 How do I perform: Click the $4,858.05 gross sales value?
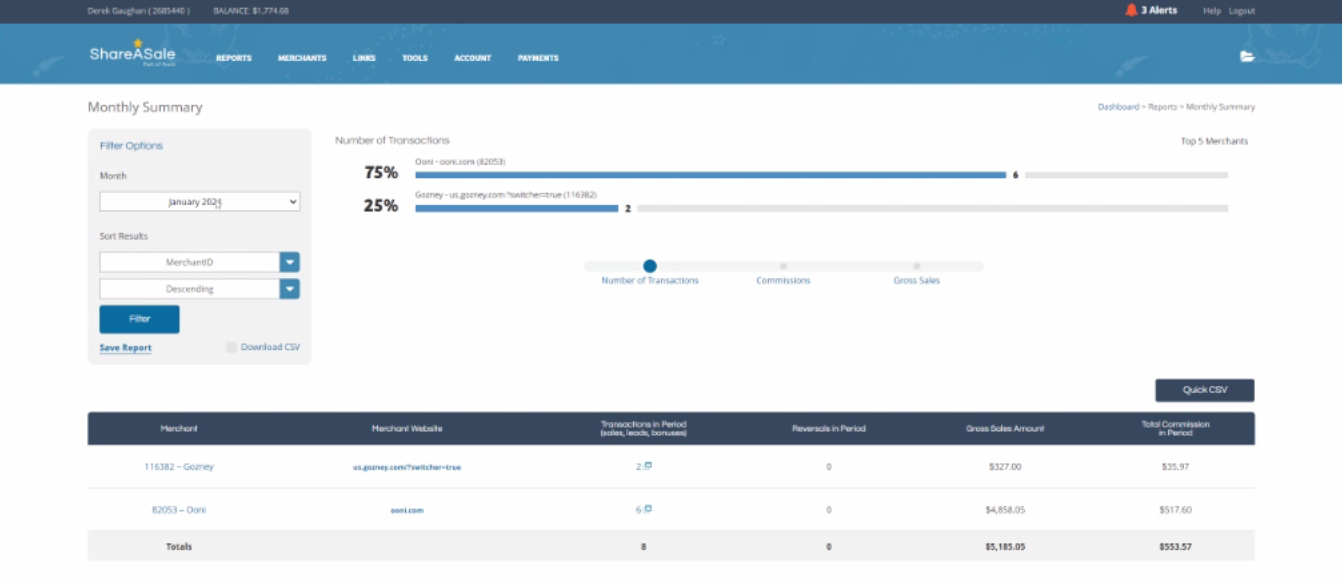(x=1003, y=510)
